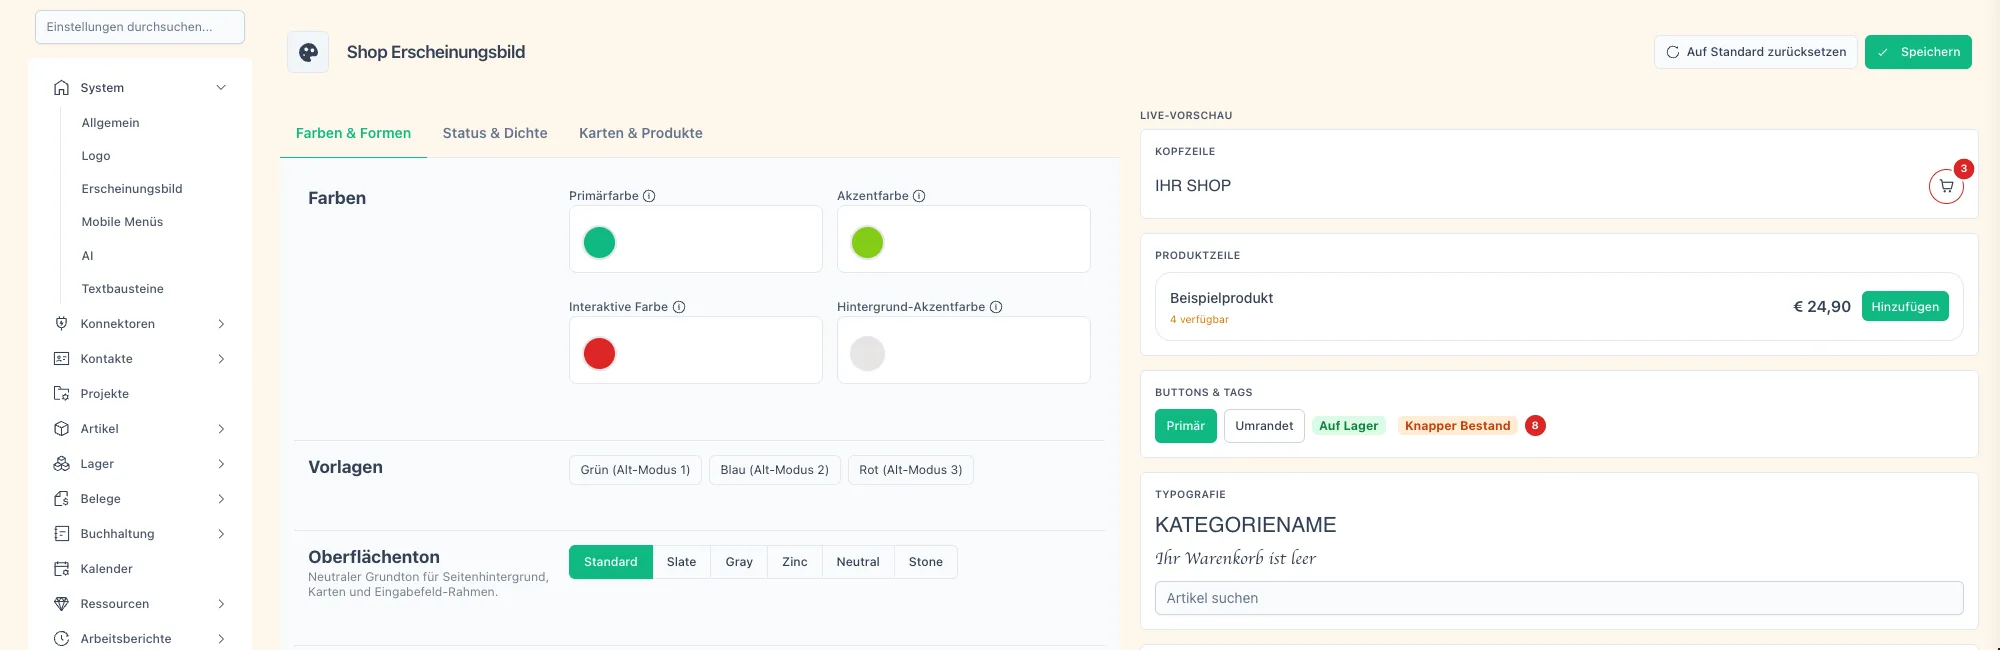Click the Projekte folder icon

coord(61,394)
